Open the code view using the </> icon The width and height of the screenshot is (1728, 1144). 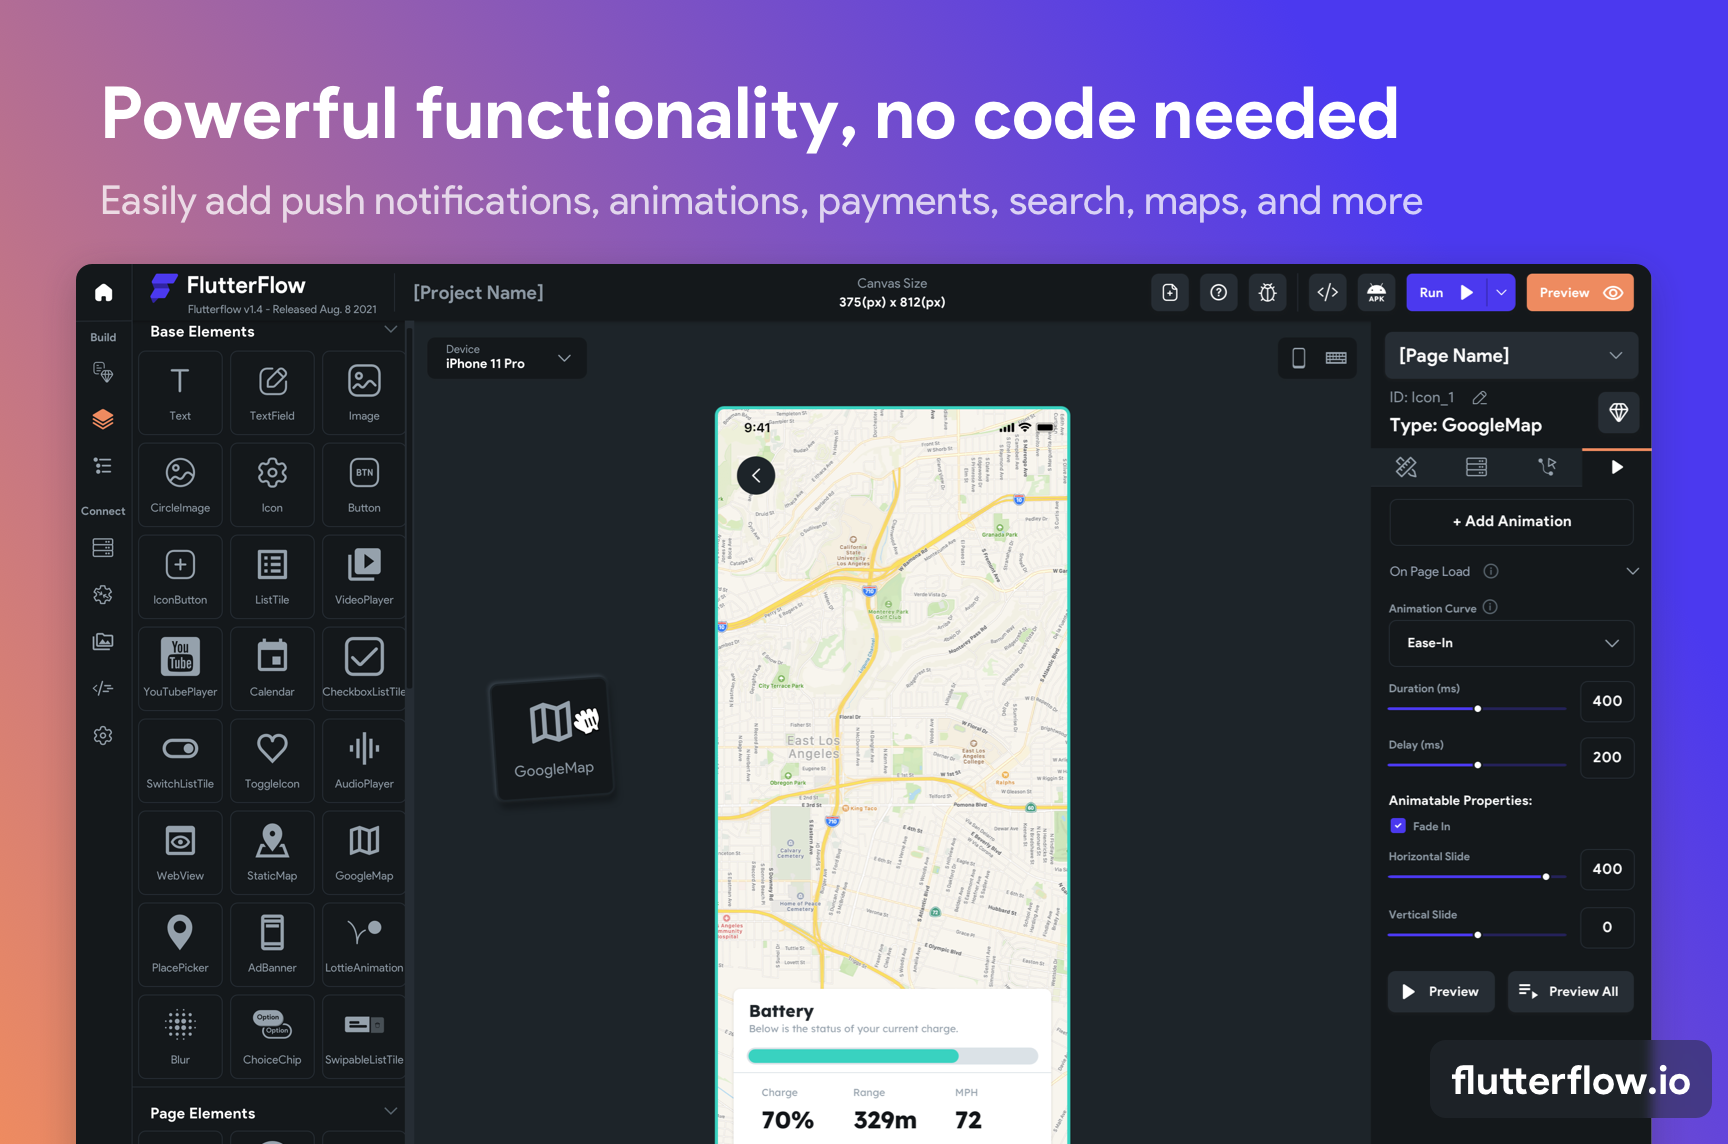[1328, 292]
